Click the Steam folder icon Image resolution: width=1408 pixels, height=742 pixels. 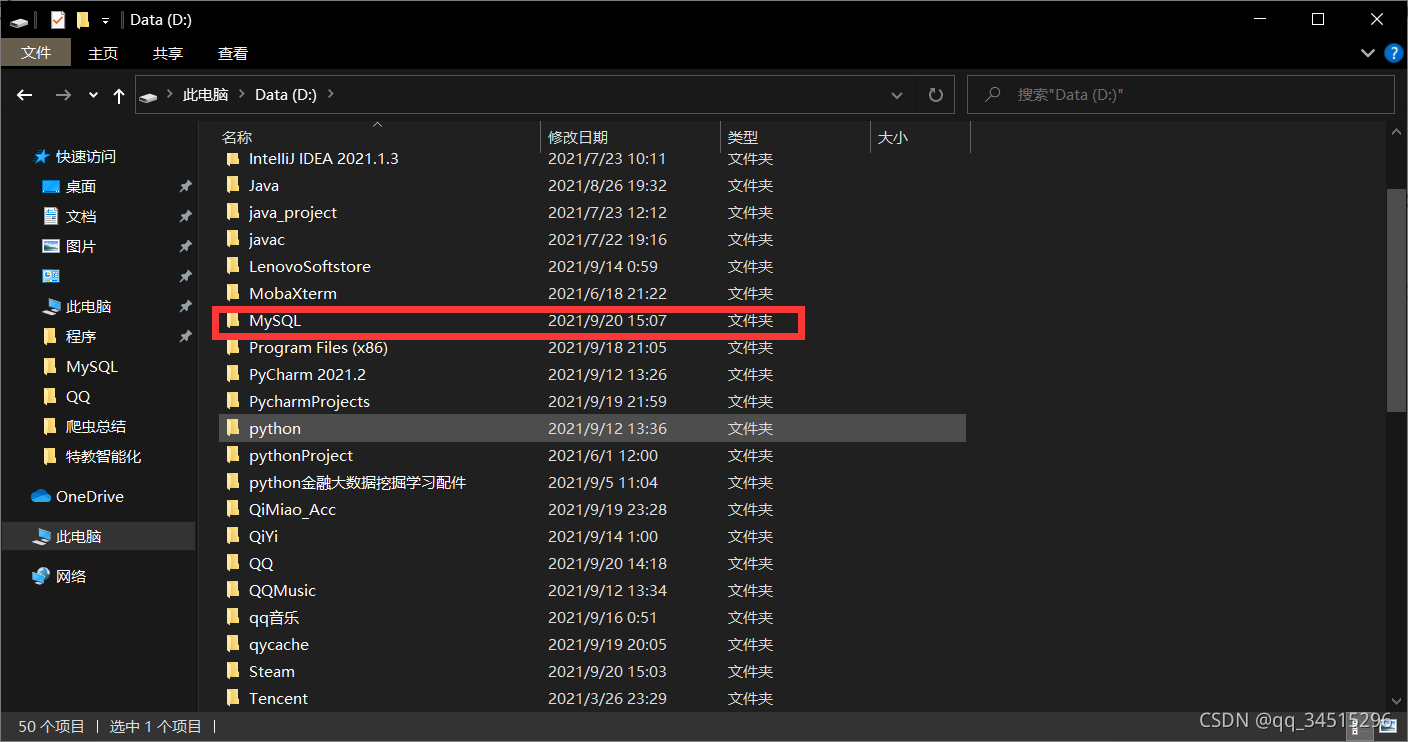[x=233, y=671]
